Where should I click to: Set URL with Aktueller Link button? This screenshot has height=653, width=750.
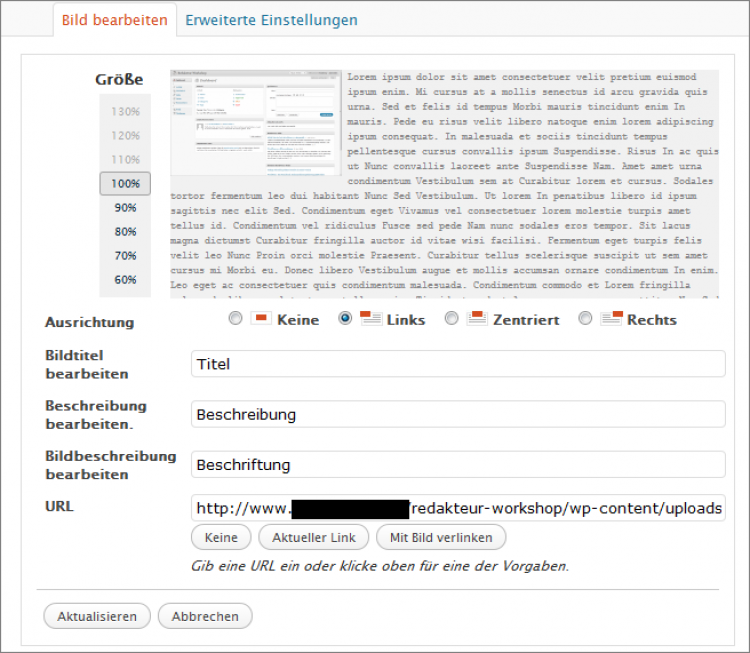point(314,537)
